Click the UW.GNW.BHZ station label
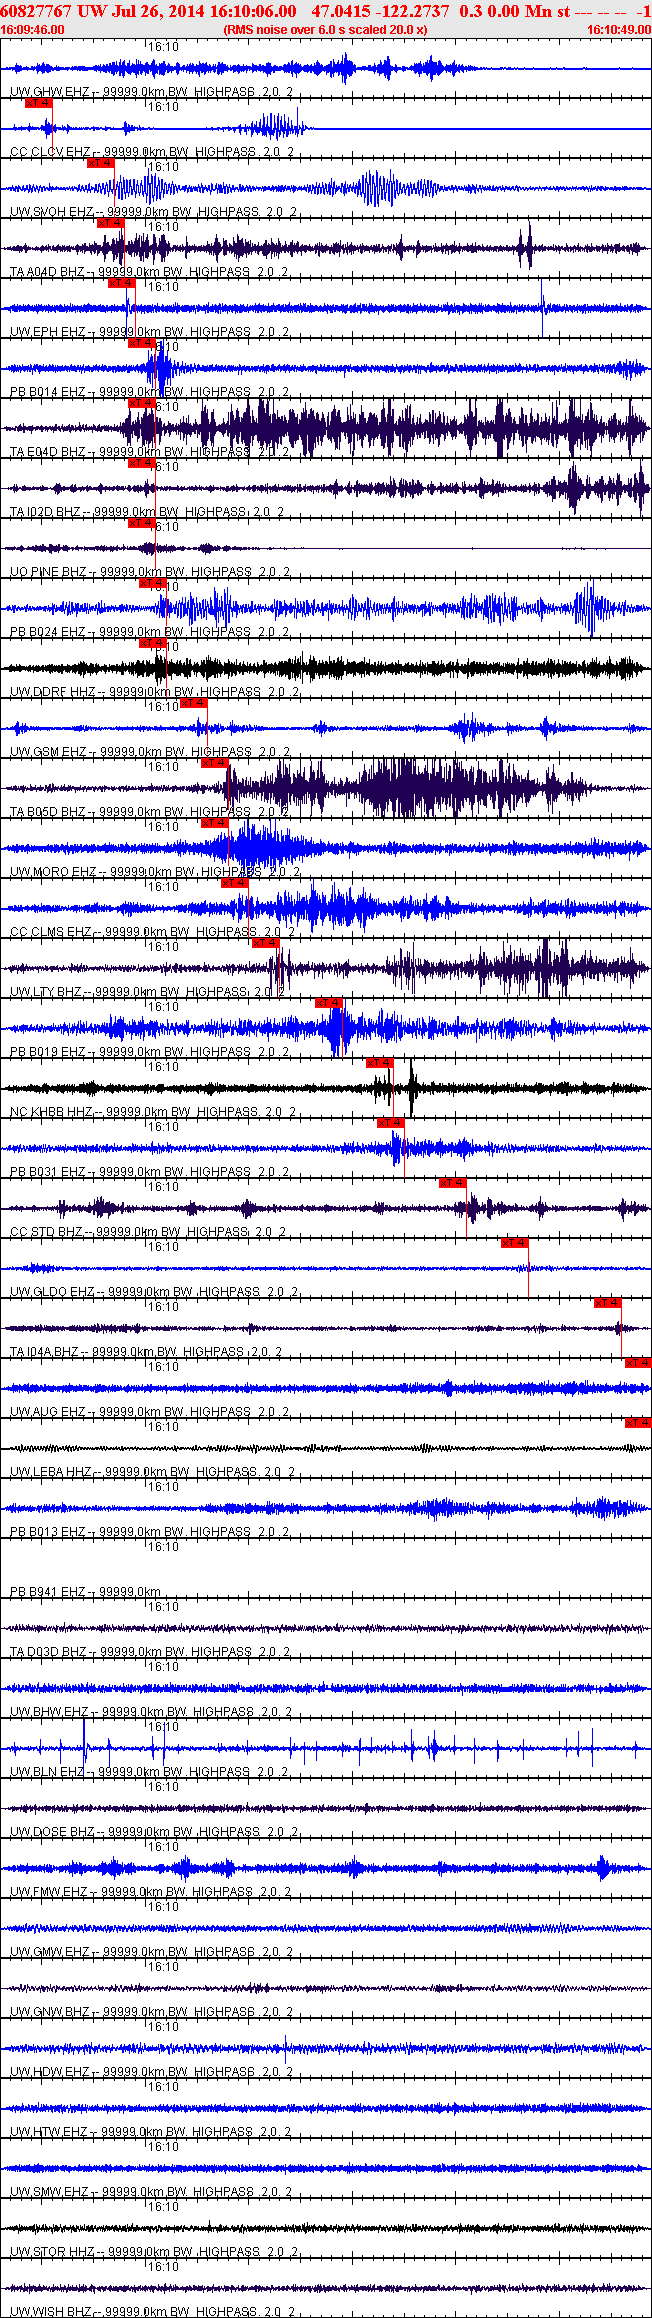Viewport: 652px width, 2318px height. click(49, 2012)
